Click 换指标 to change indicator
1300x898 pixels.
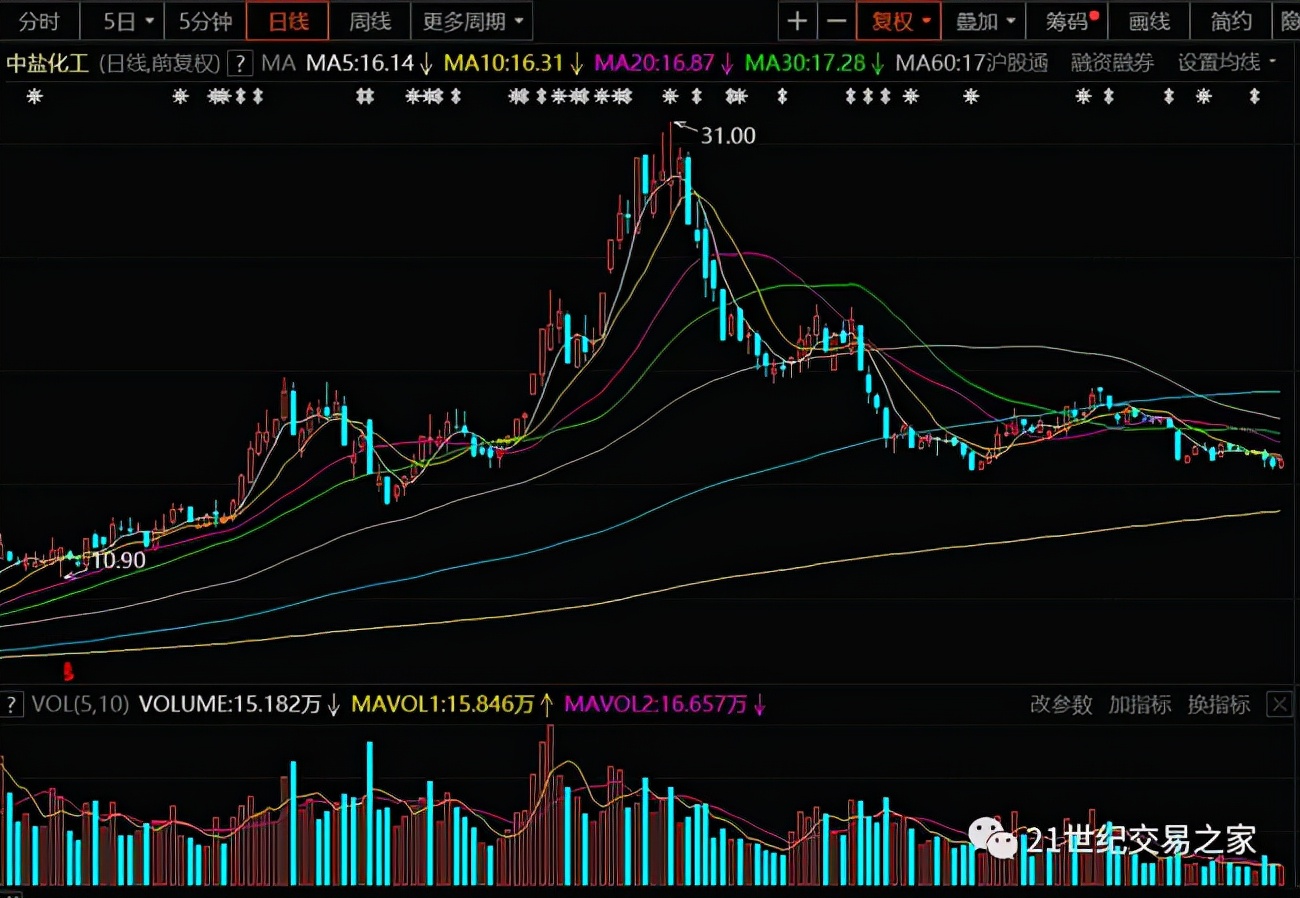pos(1218,704)
